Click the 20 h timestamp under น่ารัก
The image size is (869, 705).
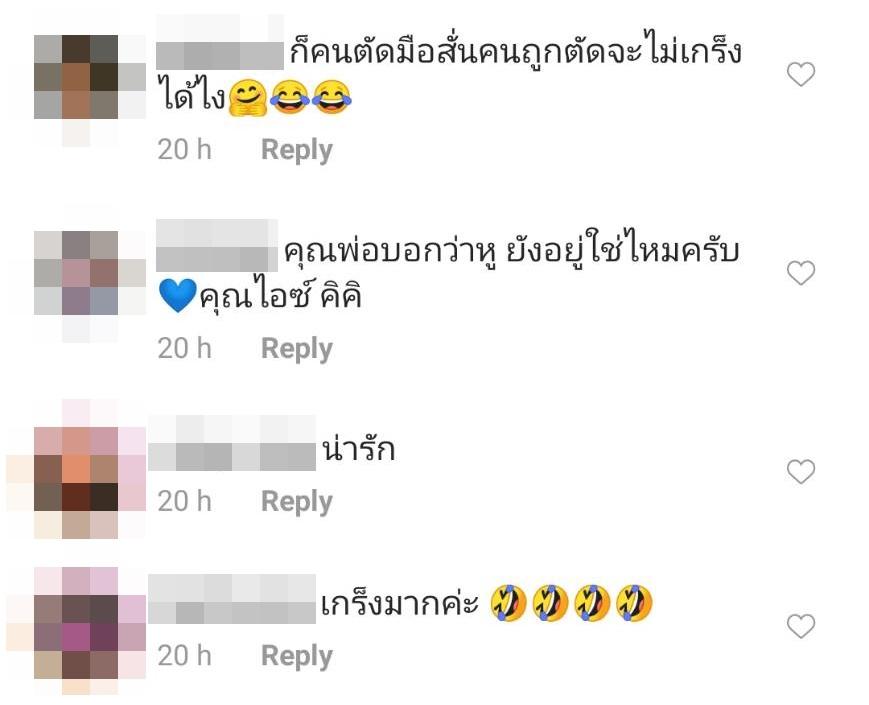tap(185, 502)
